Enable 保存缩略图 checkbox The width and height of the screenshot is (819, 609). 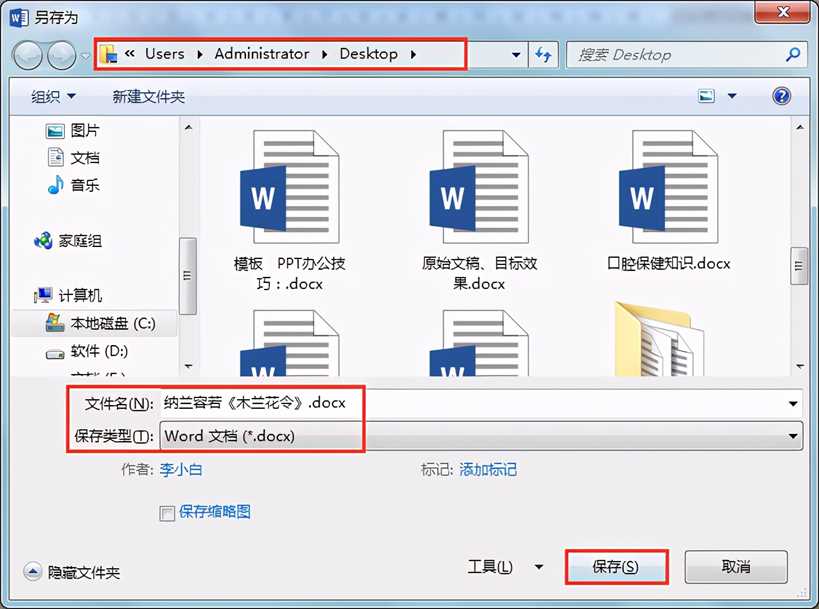click(168, 512)
